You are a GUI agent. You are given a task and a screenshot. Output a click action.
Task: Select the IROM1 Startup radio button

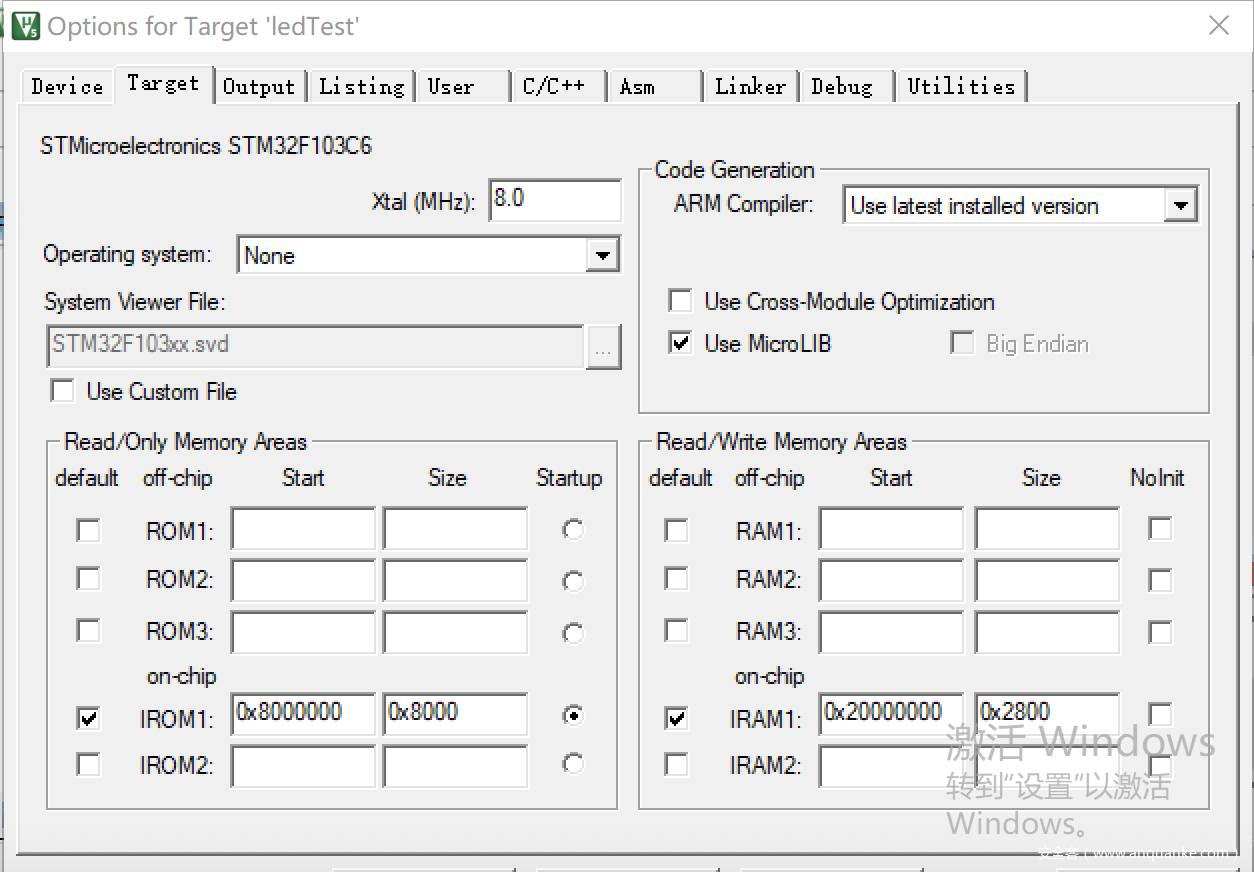coord(573,715)
